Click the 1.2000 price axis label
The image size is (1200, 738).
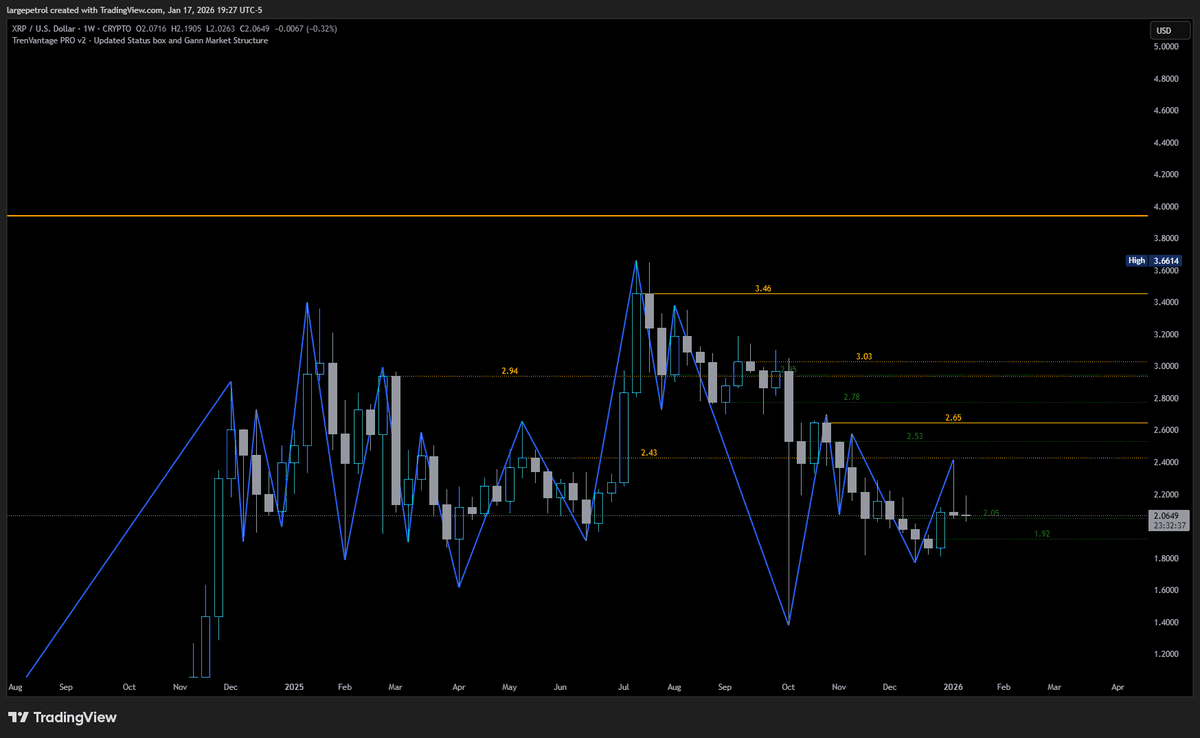[x=1167, y=654]
